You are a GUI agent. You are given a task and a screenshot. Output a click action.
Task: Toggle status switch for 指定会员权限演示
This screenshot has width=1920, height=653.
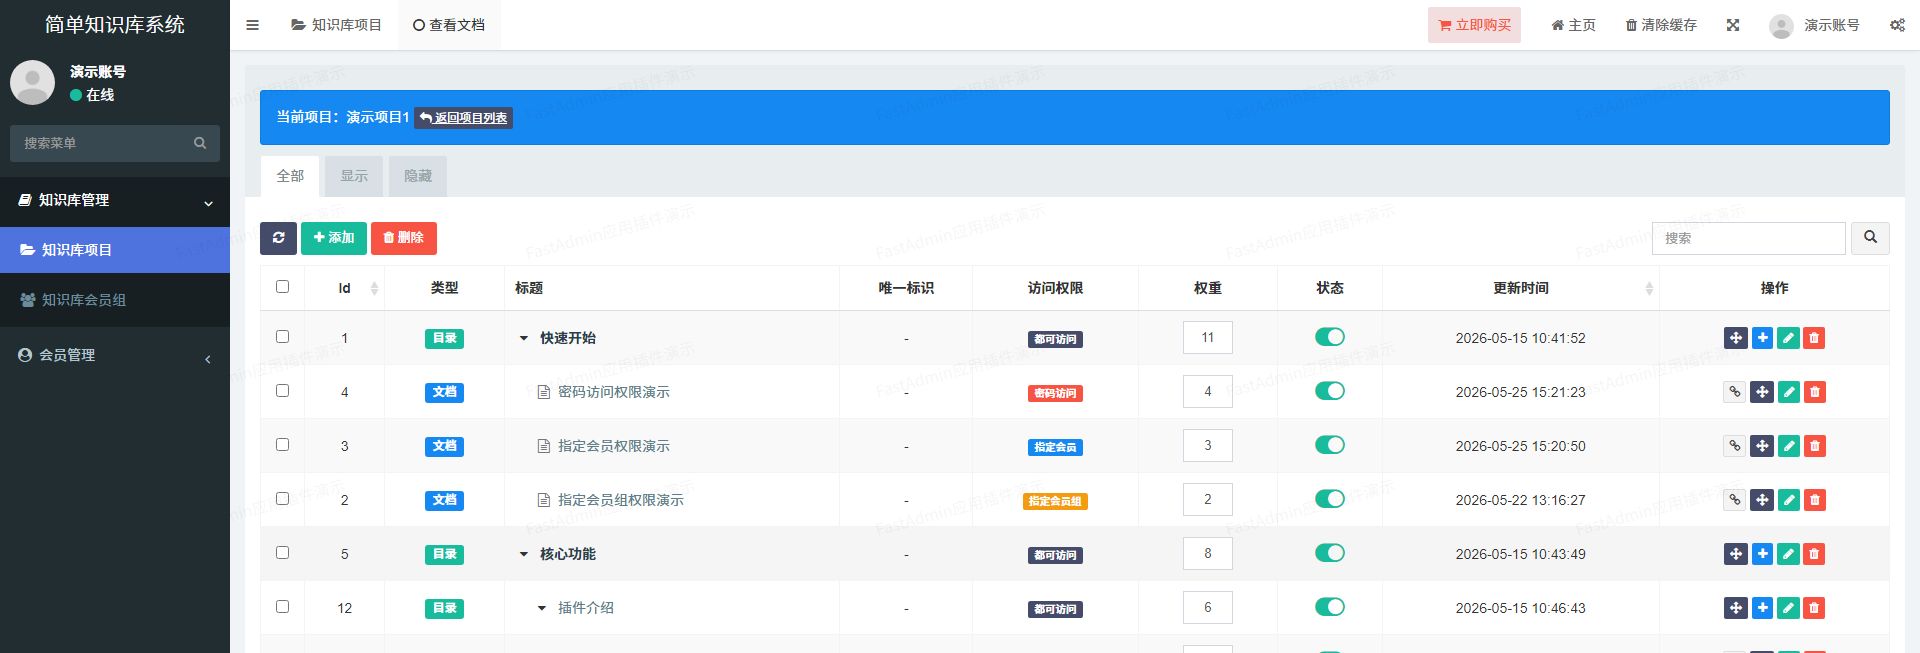click(x=1329, y=445)
